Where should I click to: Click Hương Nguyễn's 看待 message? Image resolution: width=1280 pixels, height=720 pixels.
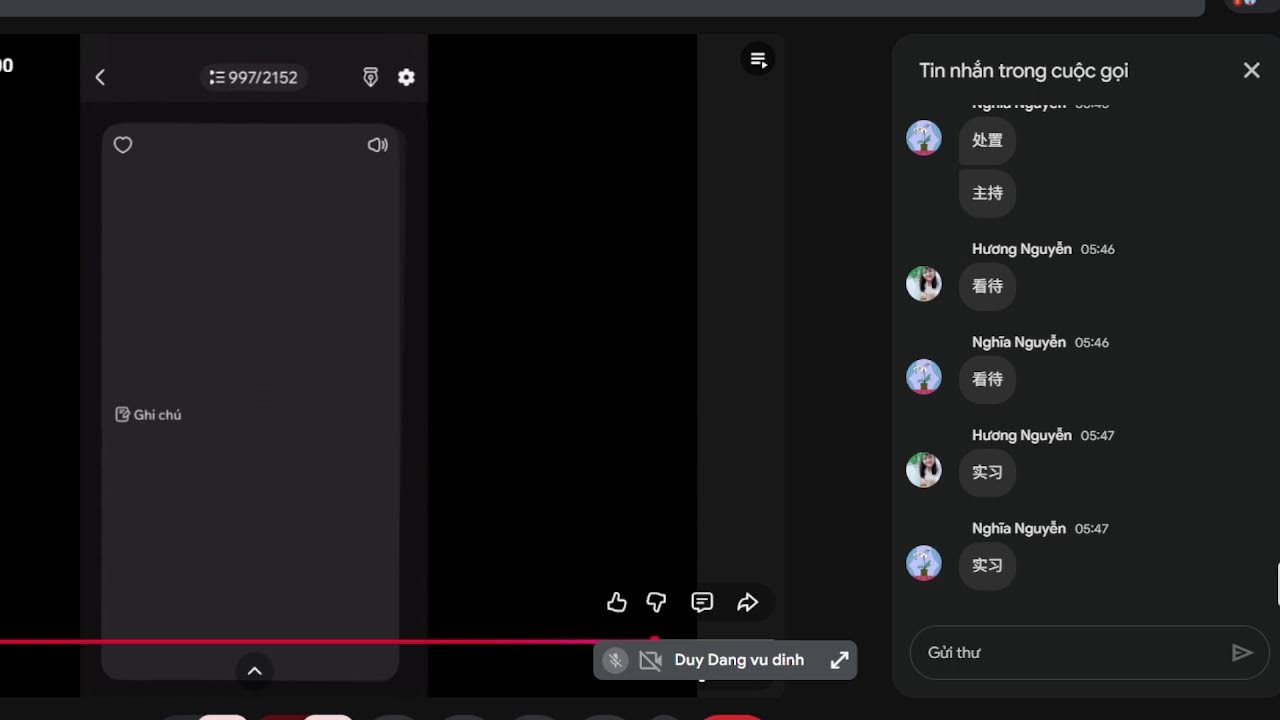(987, 286)
